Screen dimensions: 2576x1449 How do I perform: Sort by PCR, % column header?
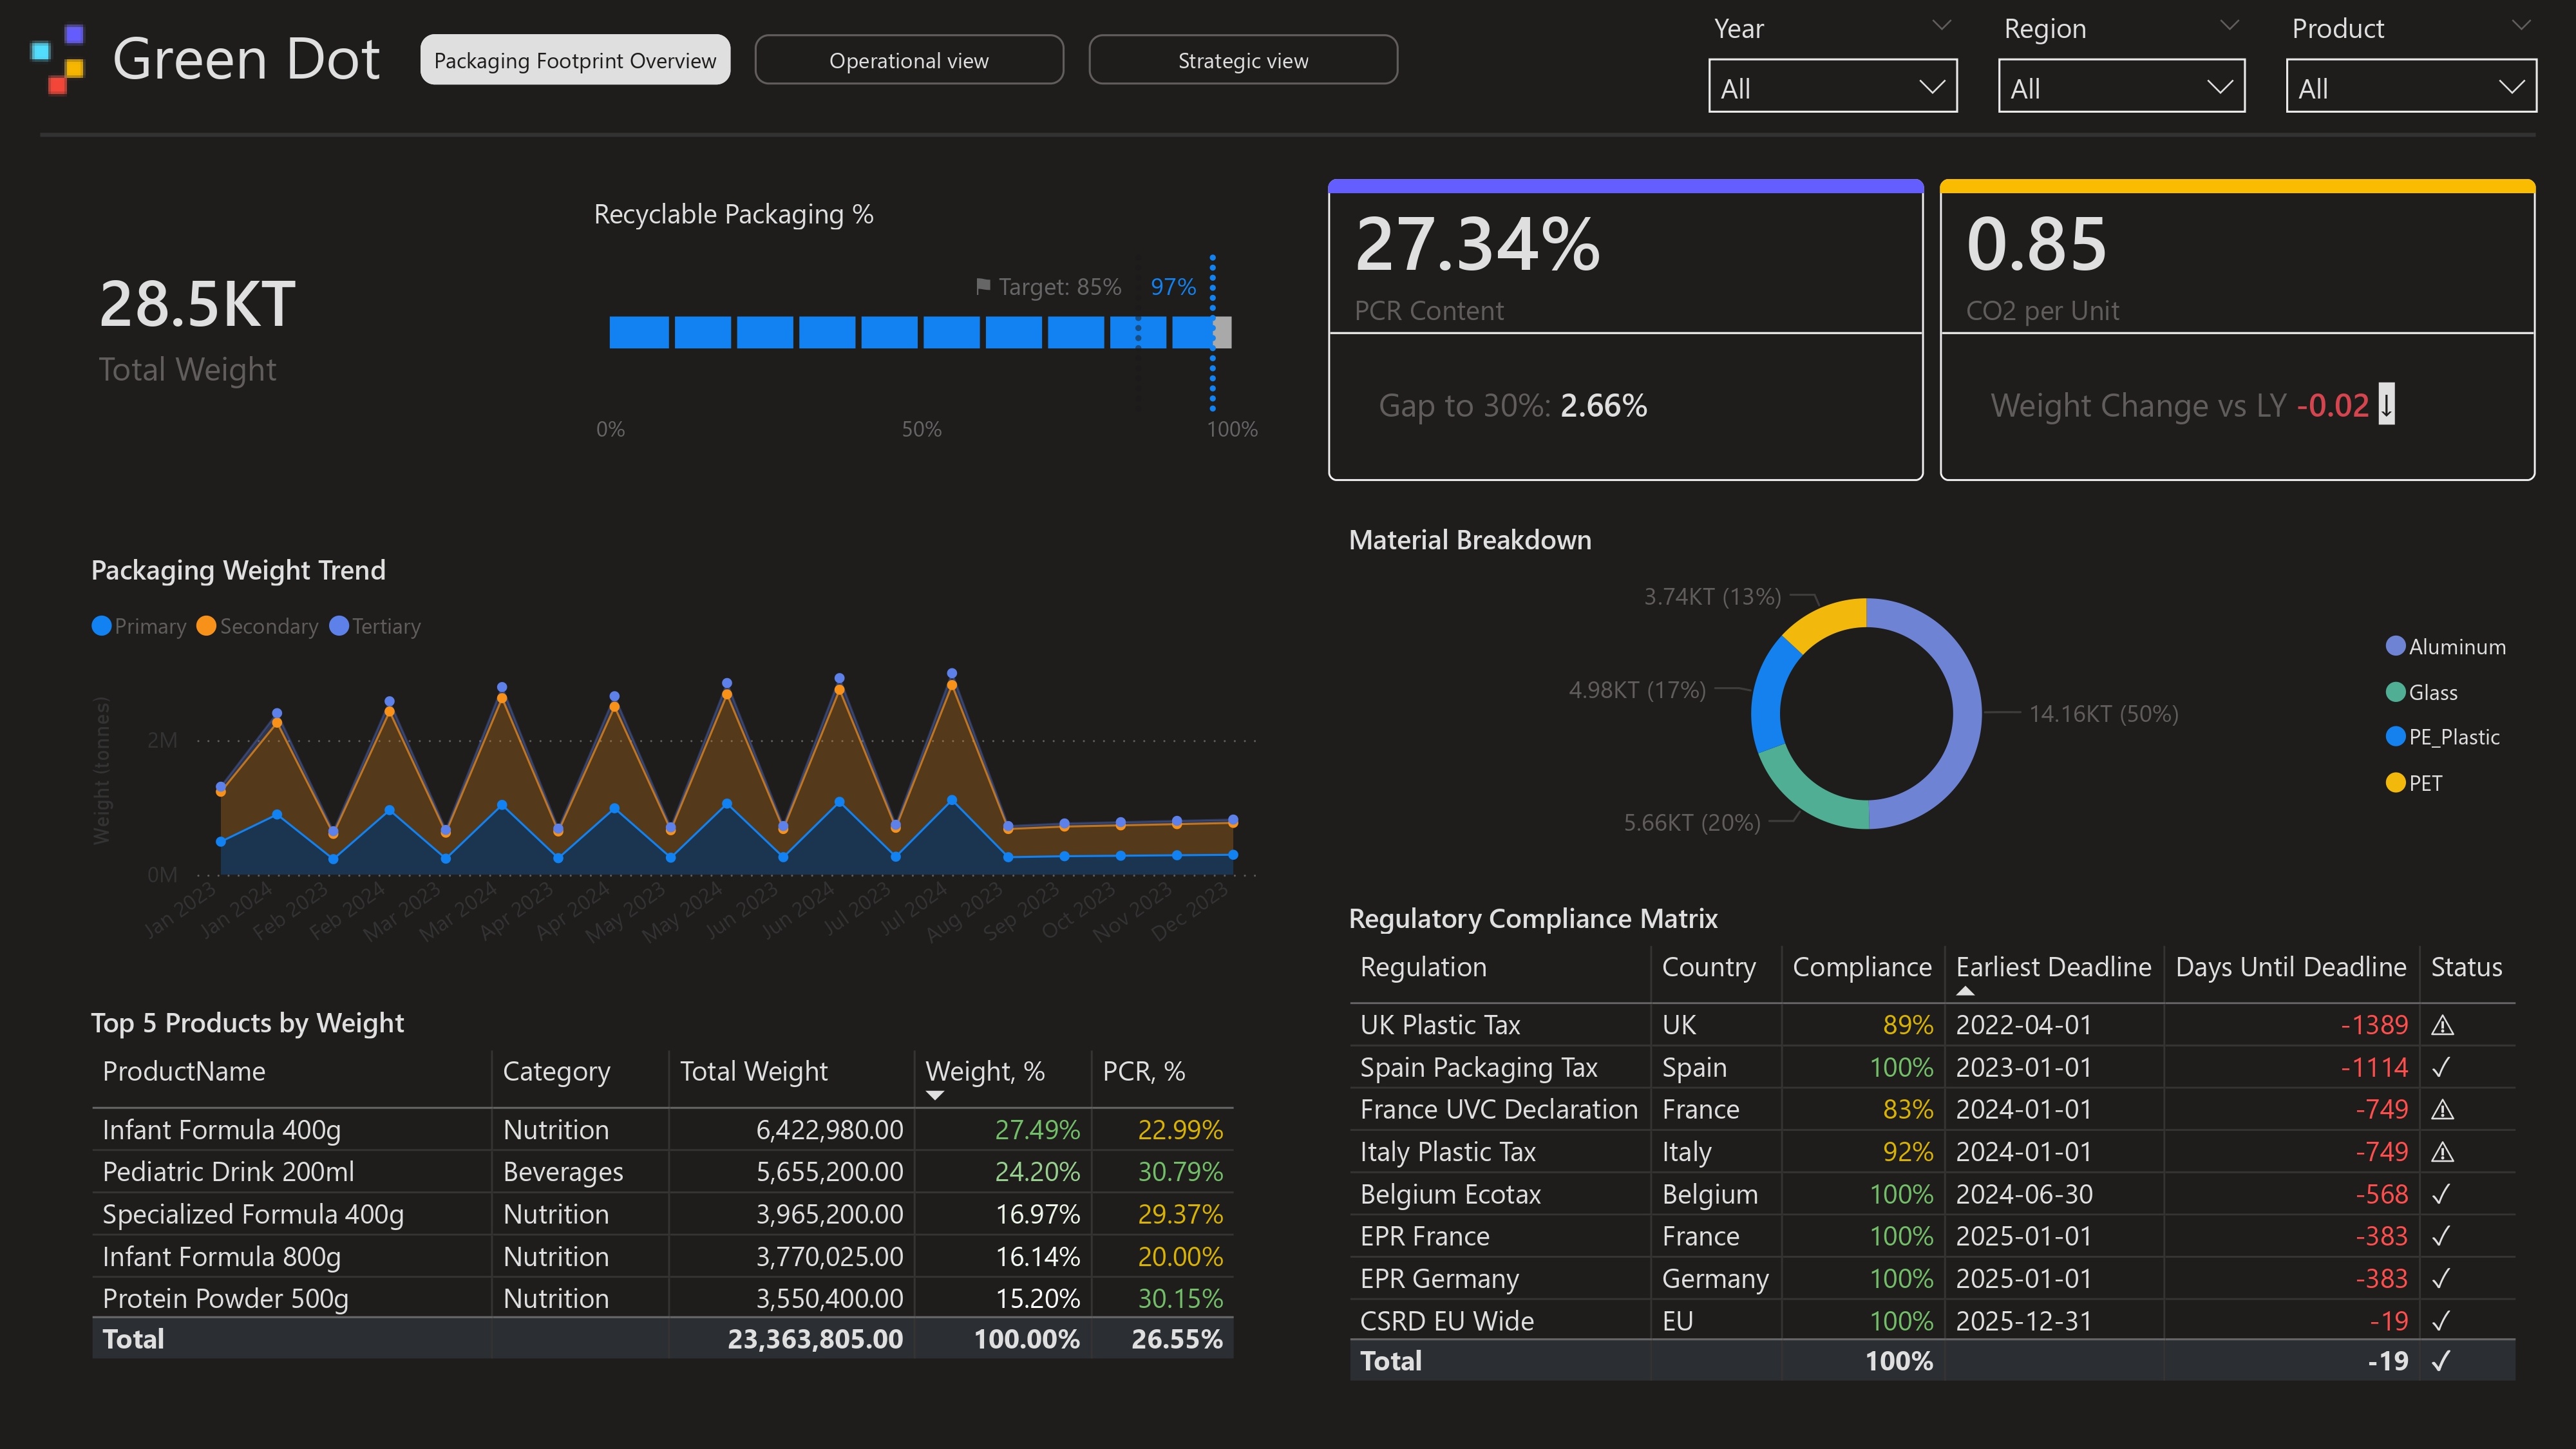1143,1071
